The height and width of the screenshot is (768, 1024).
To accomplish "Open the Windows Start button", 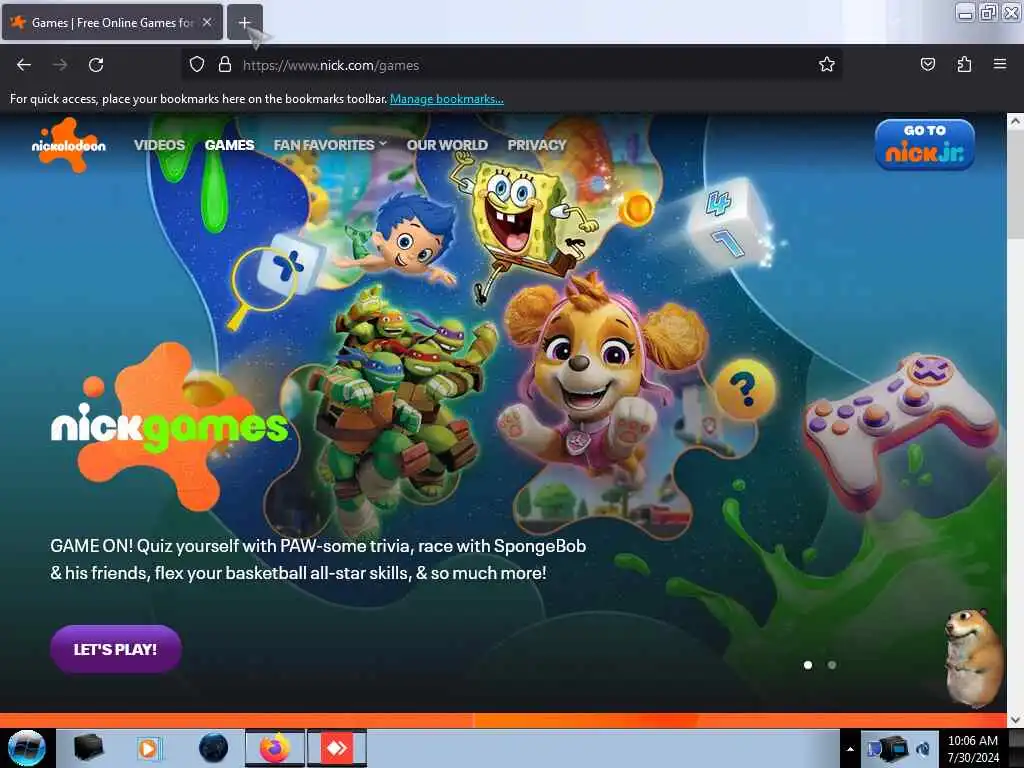I will pyautogui.click(x=26, y=748).
